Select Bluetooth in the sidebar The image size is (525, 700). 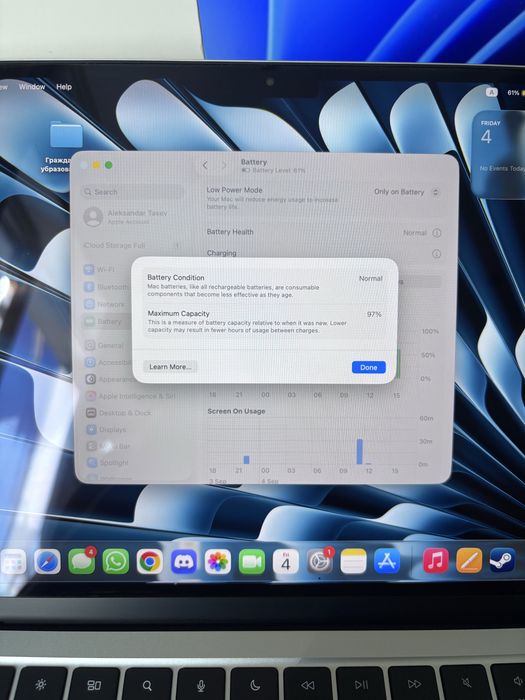pos(106,287)
